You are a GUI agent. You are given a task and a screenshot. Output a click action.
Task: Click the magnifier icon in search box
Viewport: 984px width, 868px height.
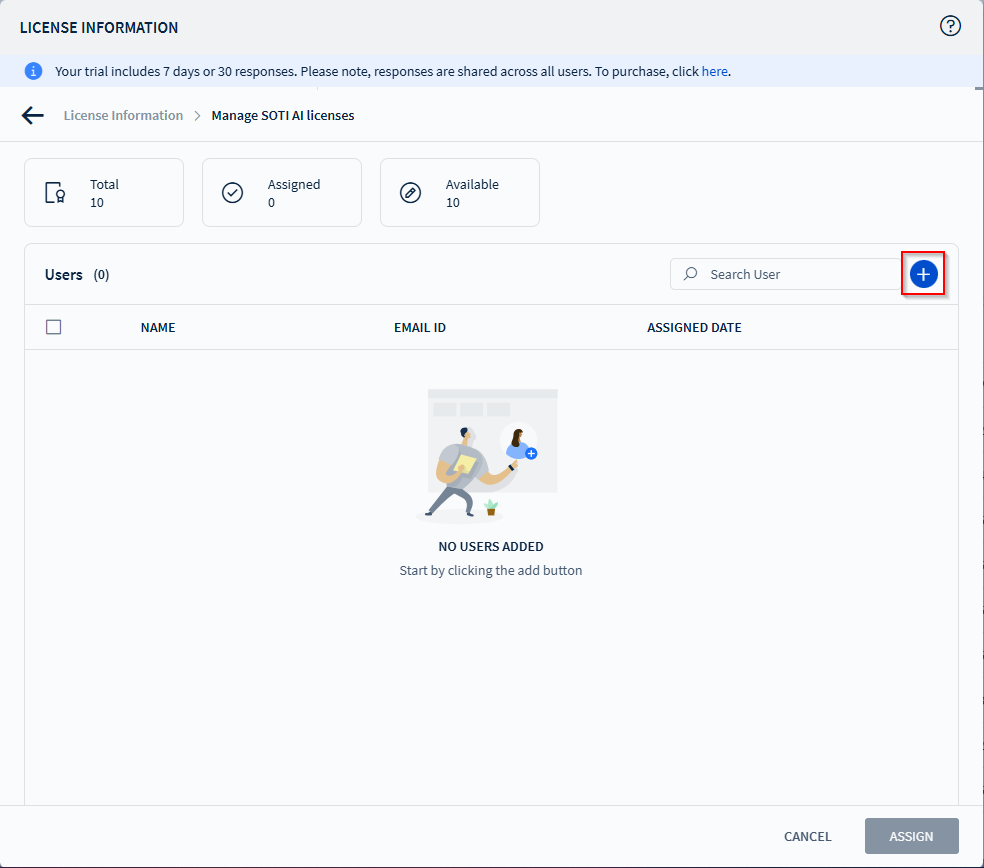(x=691, y=274)
